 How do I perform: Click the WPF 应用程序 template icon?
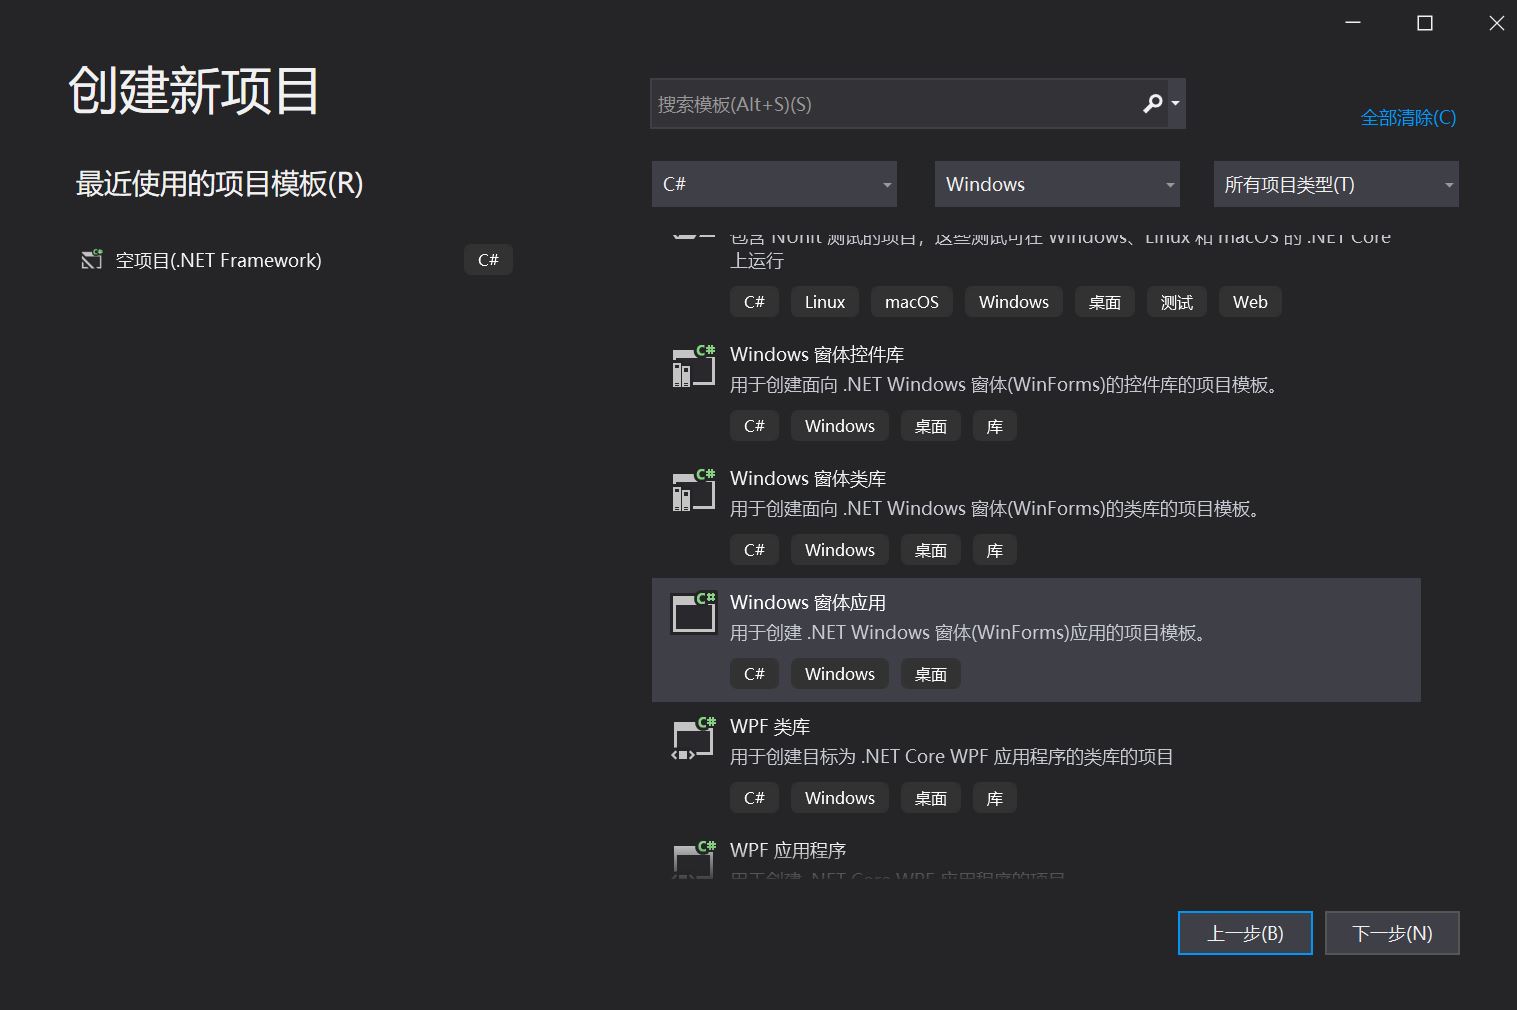[x=693, y=860]
